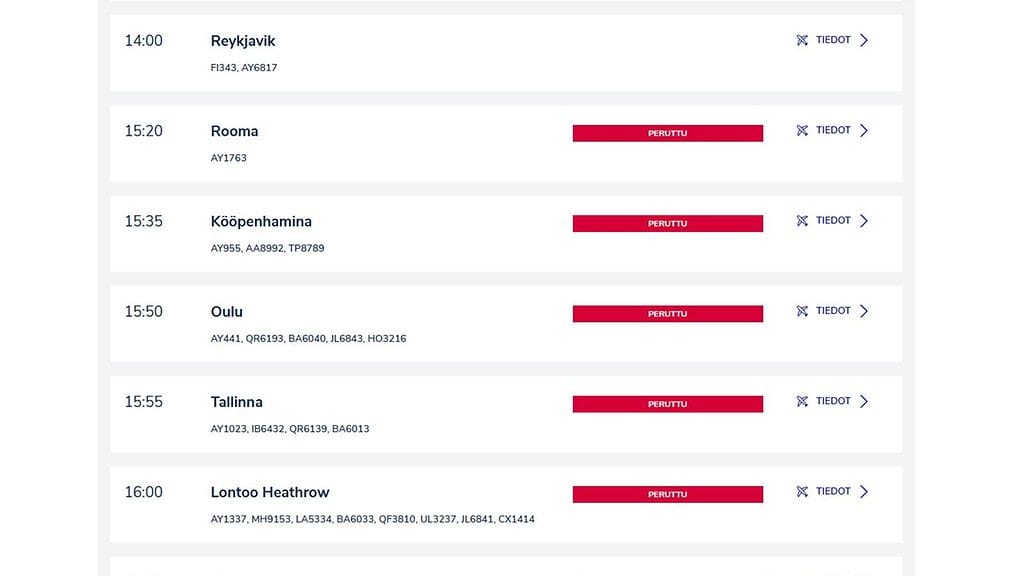1024x576 pixels.
Task: Click the PERUTTU status on the Oulu flight
Action: [x=667, y=314]
